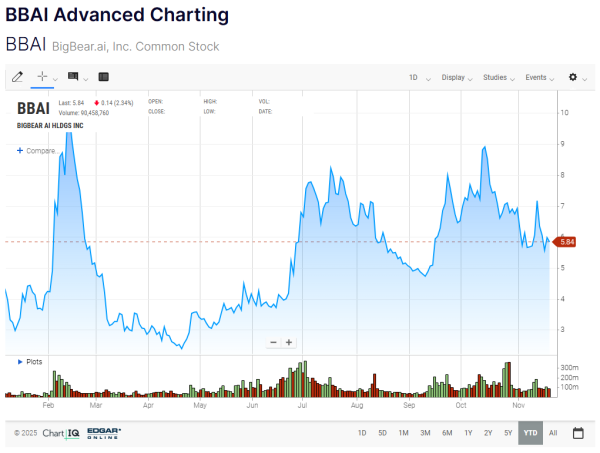Image resolution: width=600 pixels, height=453 pixels.
Task: Switch to the 6M time range
Action: click(447, 433)
